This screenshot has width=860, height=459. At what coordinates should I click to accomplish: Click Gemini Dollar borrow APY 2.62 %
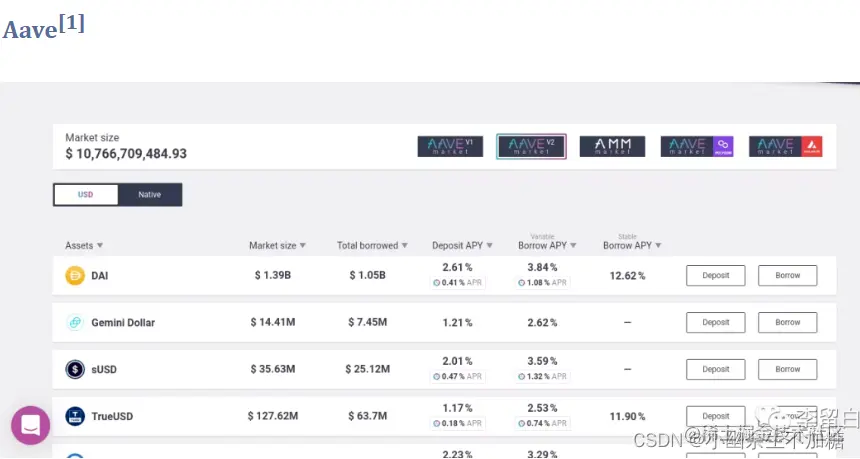click(542, 323)
